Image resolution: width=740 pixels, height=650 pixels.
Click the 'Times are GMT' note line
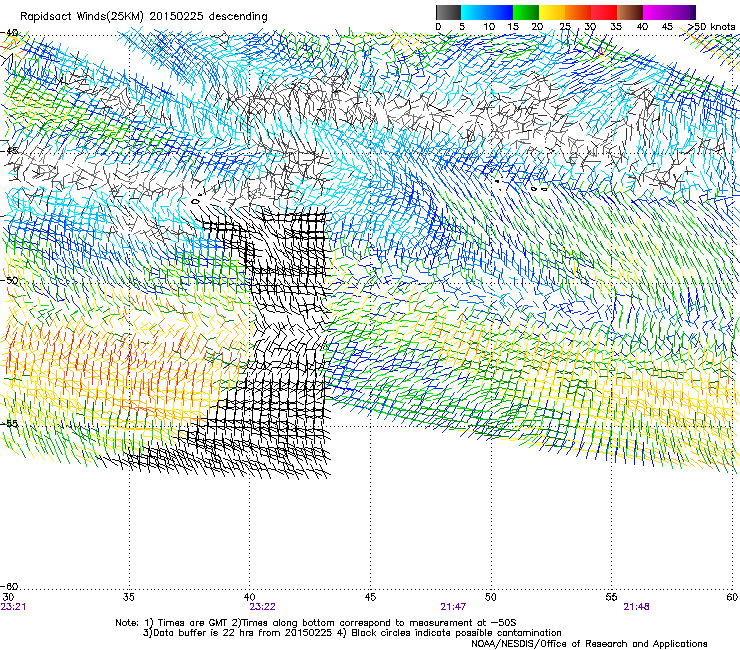point(316,623)
